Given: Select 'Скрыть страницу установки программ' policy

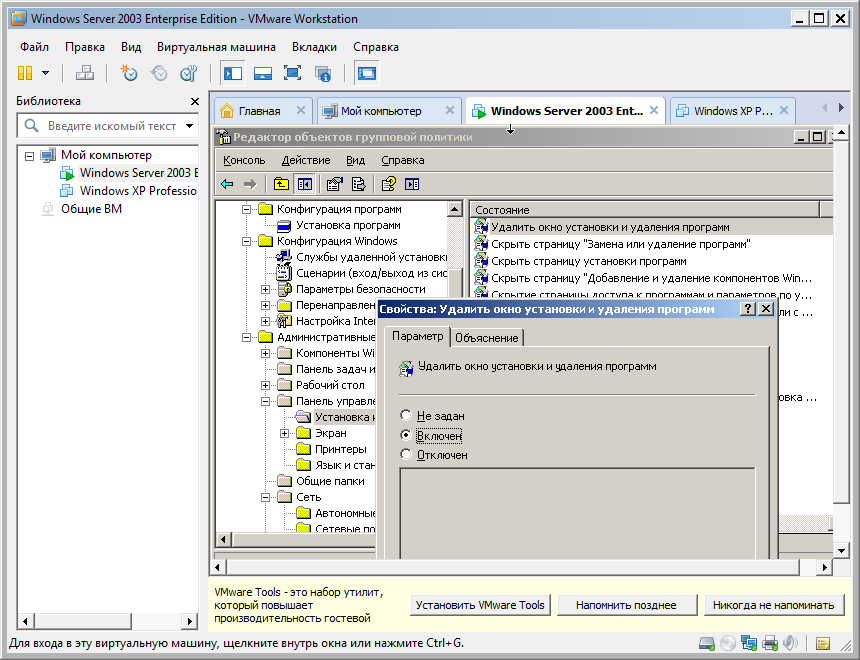Looking at the screenshot, I should 589,261.
